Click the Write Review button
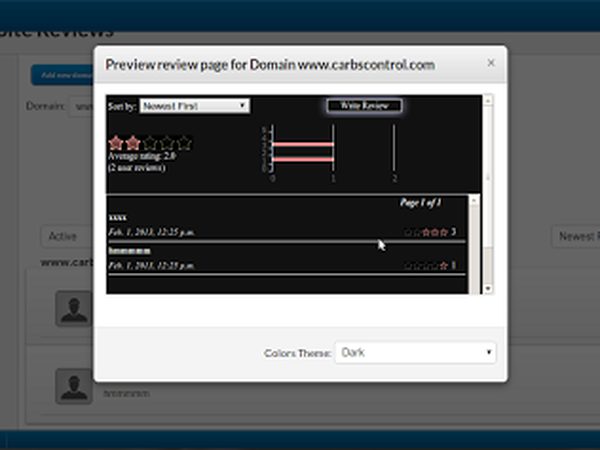 tap(364, 106)
